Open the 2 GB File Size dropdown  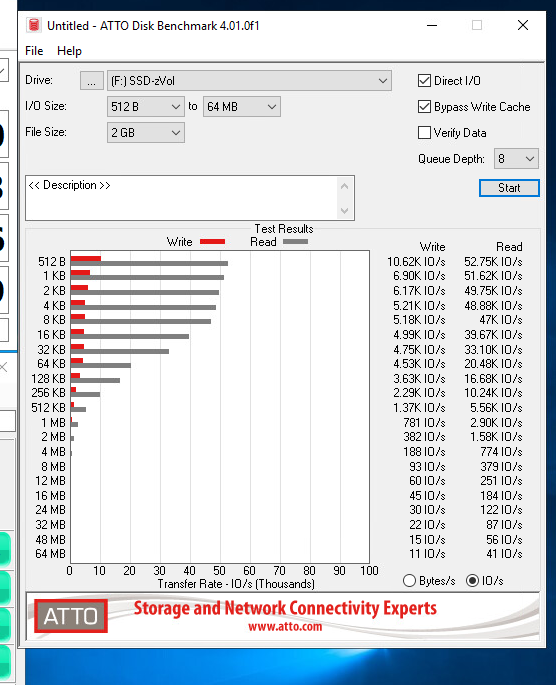[145, 132]
